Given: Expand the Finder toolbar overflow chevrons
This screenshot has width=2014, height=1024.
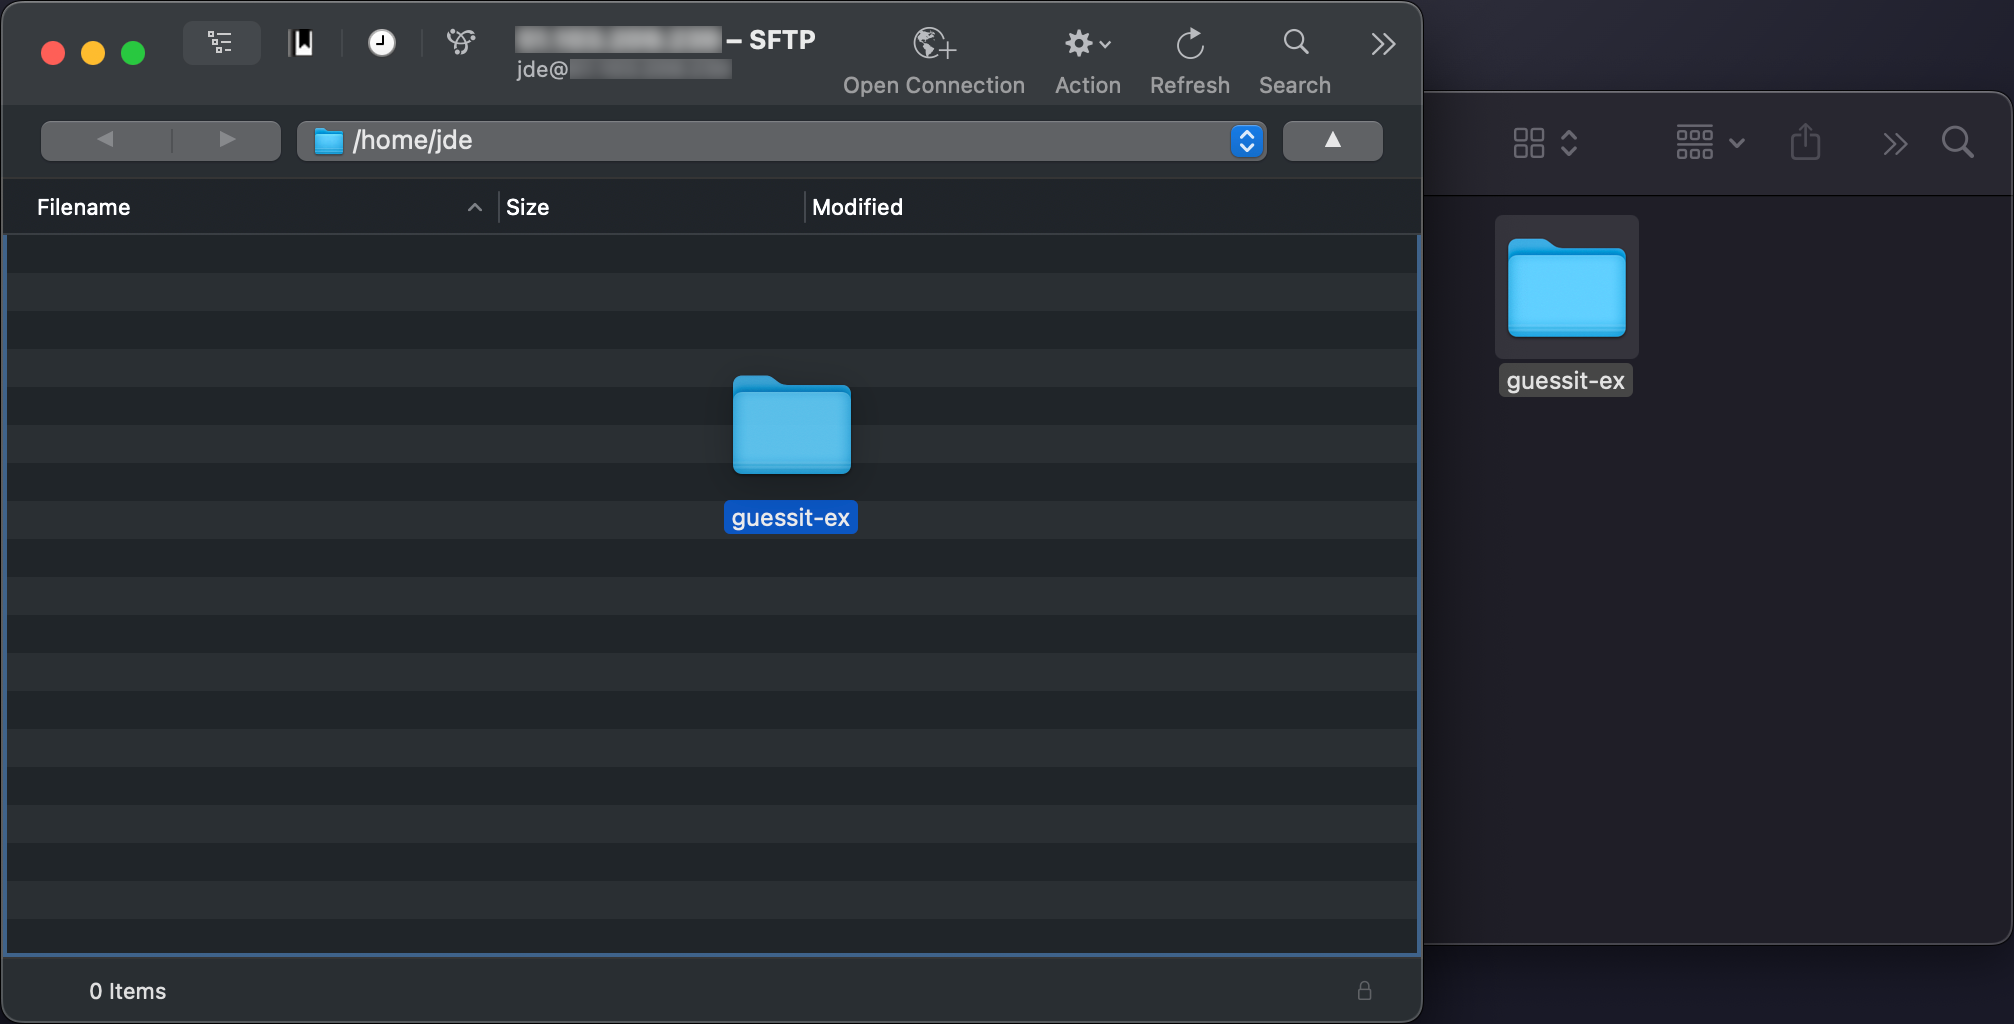Looking at the screenshot, I should pos(1894,144).
